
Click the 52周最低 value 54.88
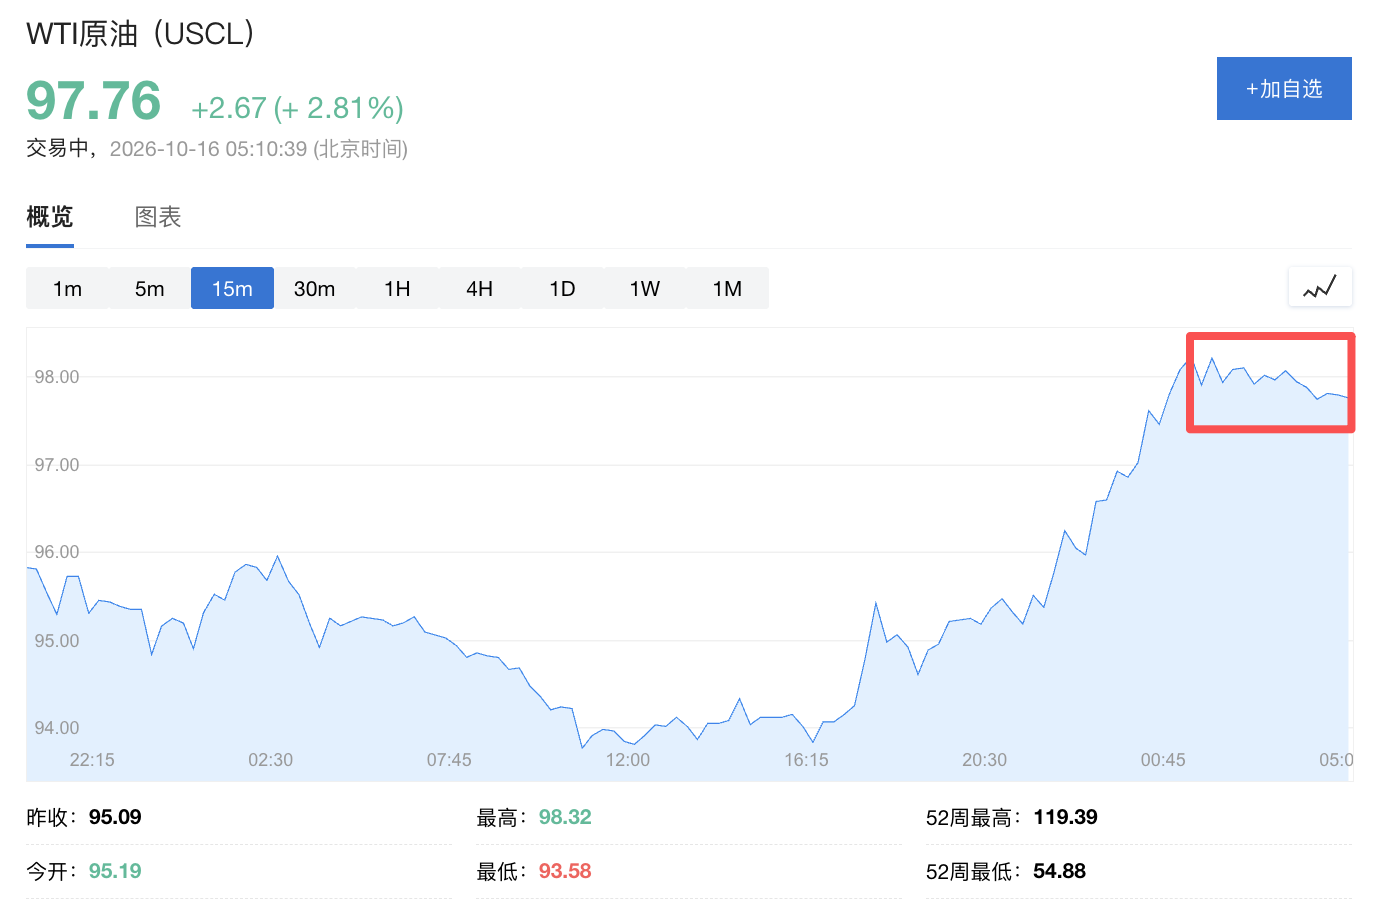click(1059, 871)
